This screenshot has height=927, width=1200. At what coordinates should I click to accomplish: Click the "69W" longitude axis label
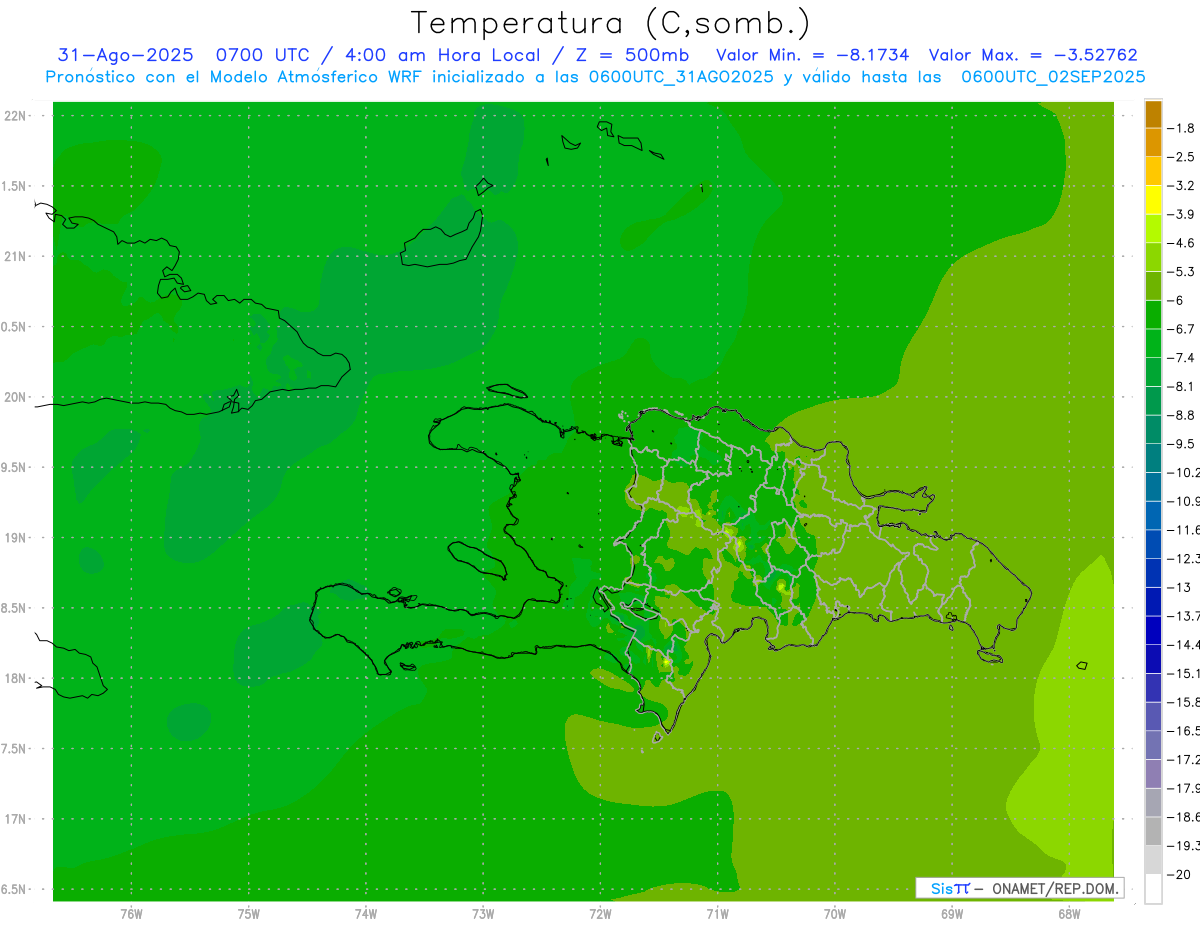coord(952,913)
